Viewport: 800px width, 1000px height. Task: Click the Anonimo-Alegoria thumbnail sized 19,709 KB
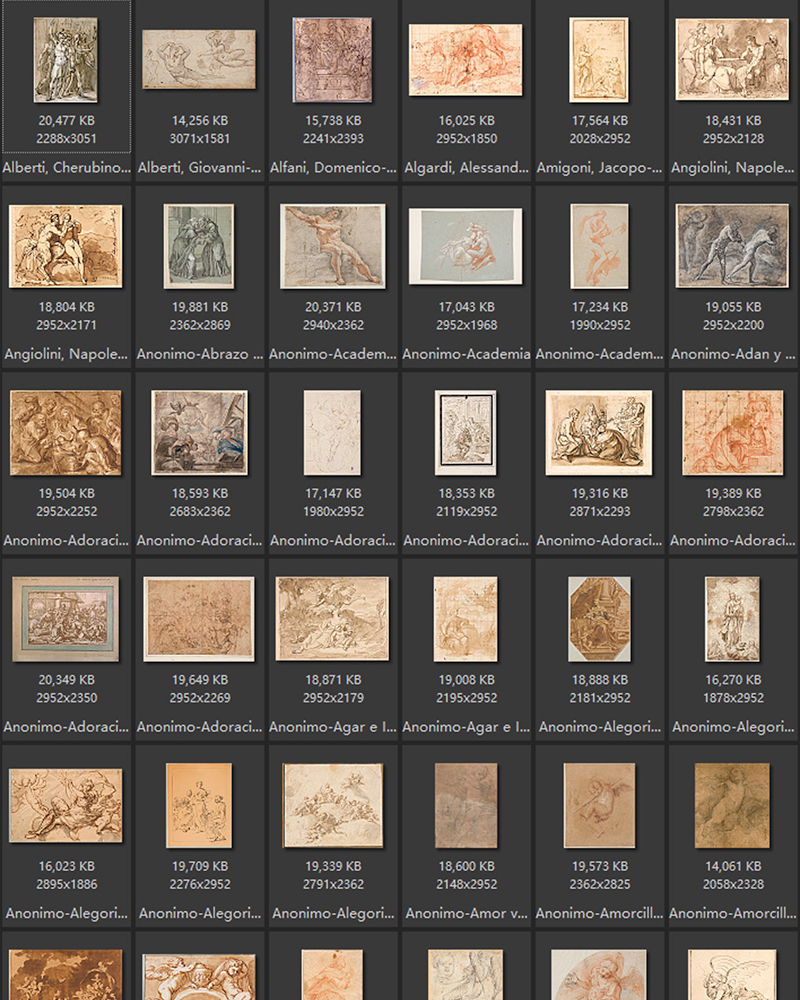coord(199,805)
